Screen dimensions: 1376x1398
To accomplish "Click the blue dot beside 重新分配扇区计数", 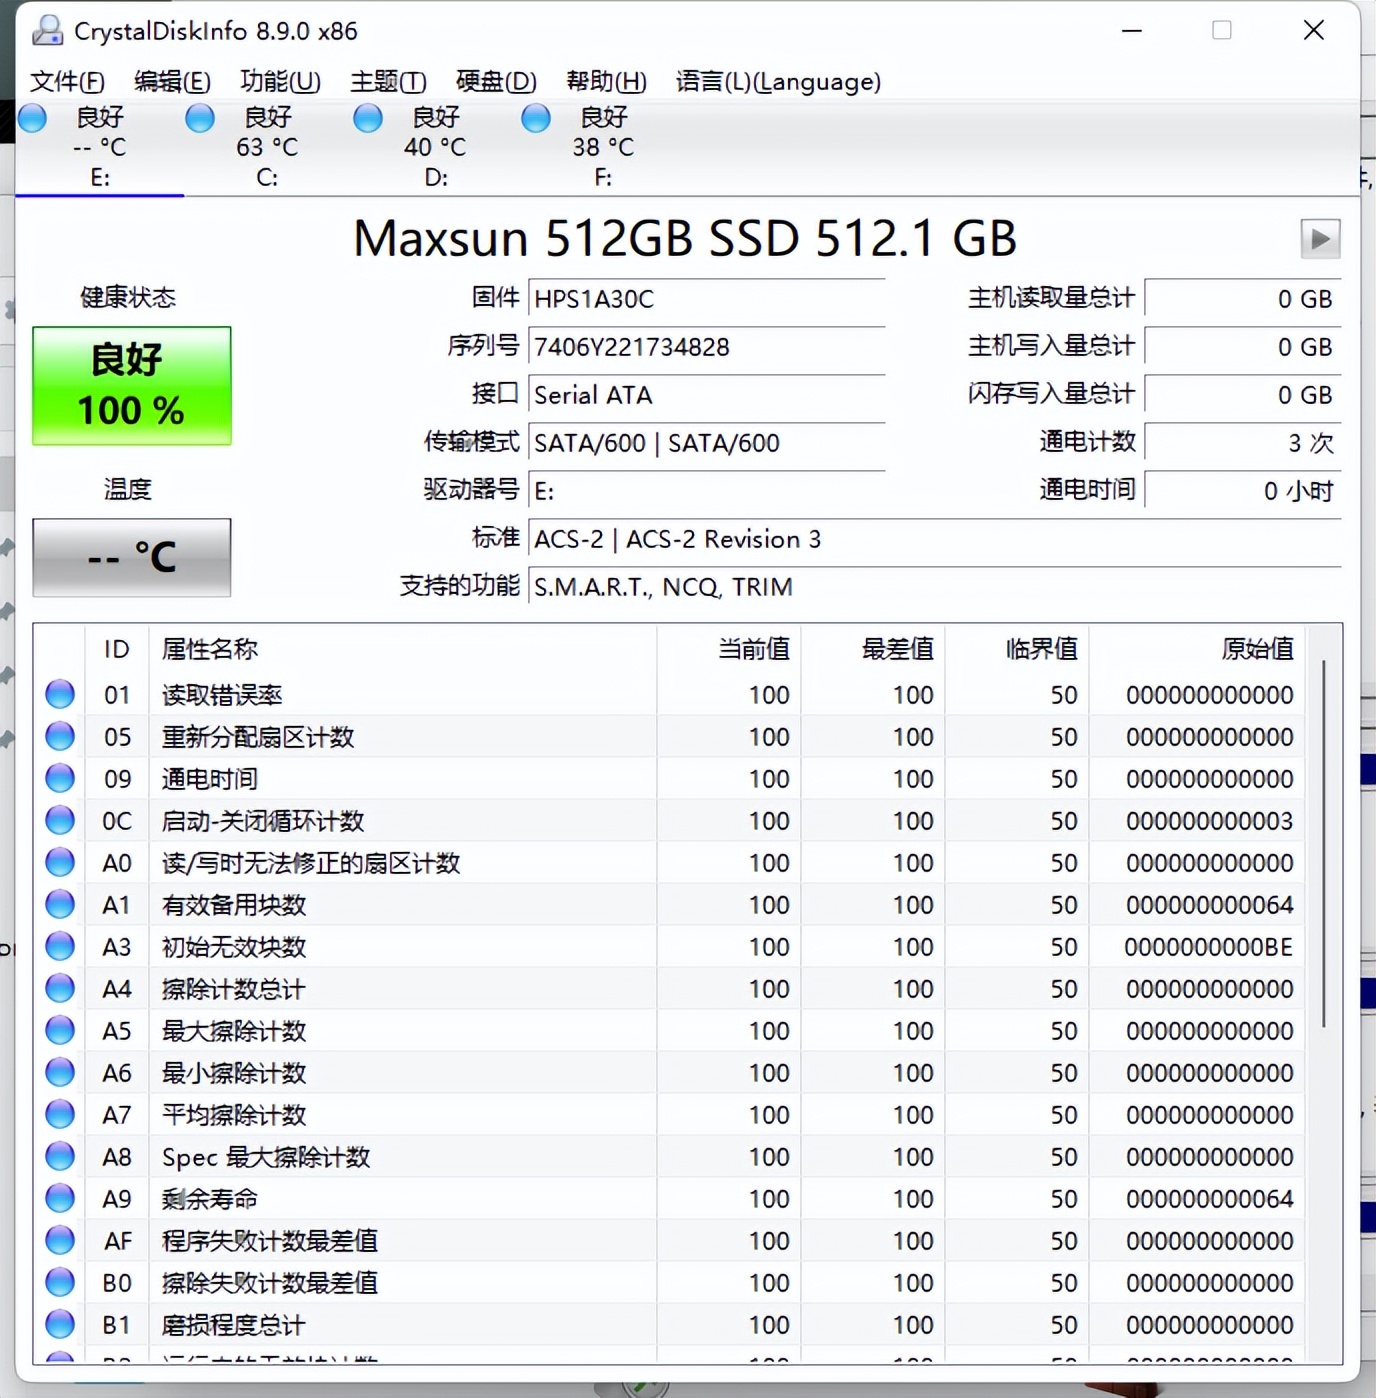I will tap(59, 736).
